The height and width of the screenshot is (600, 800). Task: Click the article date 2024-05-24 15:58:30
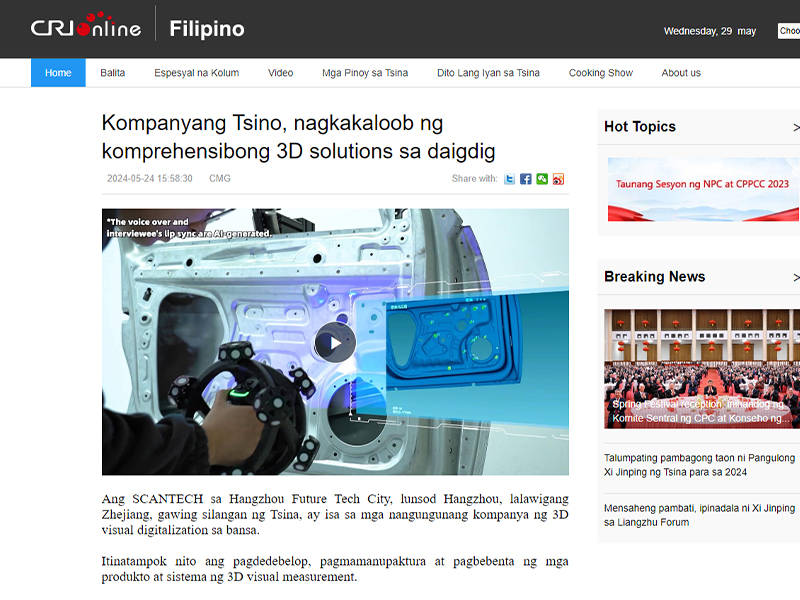click(149, 179)
